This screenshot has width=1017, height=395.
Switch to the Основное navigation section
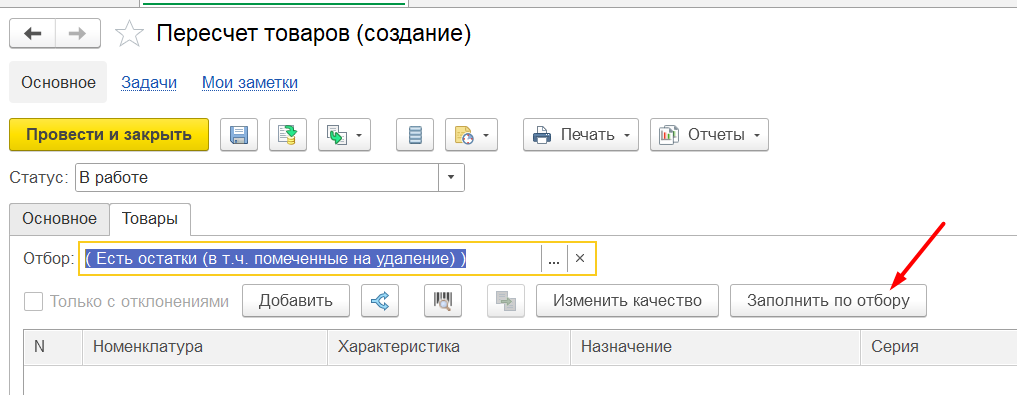pyautogui.click(x=58, y=82)
